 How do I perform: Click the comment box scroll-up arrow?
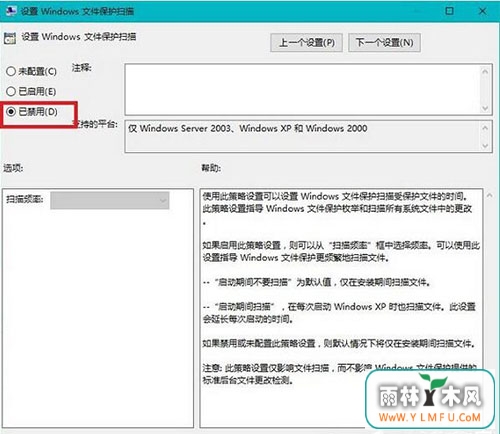tap(485, 71)
